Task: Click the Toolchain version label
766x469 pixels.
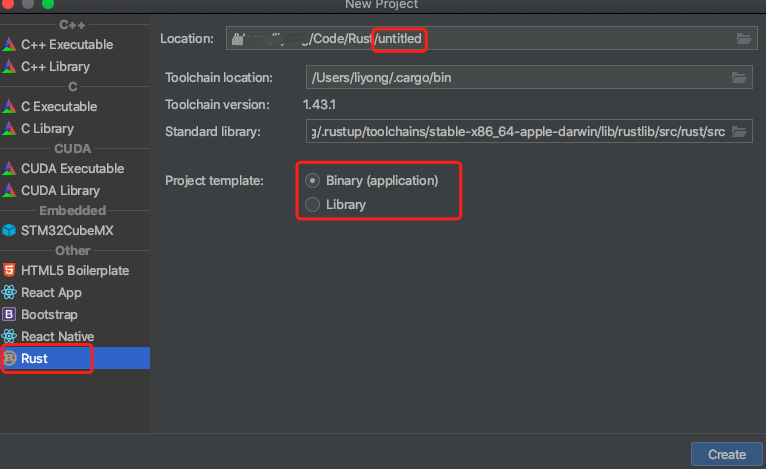Action: [x=217, y=105]
